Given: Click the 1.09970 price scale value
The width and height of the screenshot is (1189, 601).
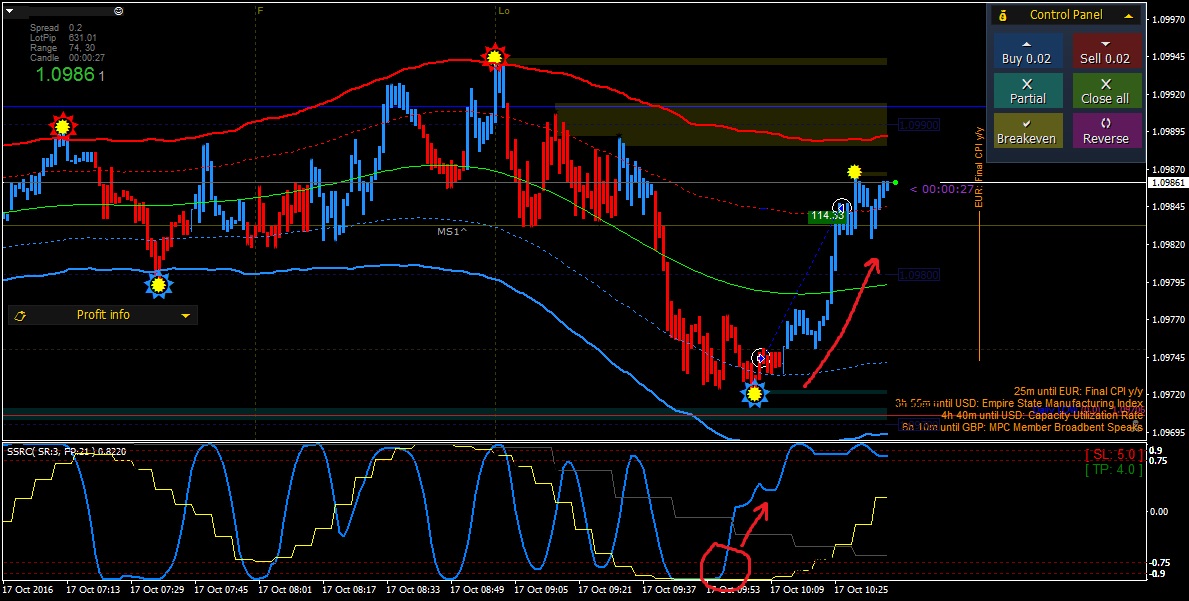Looking at the screenshot, I should (1168, 20).
